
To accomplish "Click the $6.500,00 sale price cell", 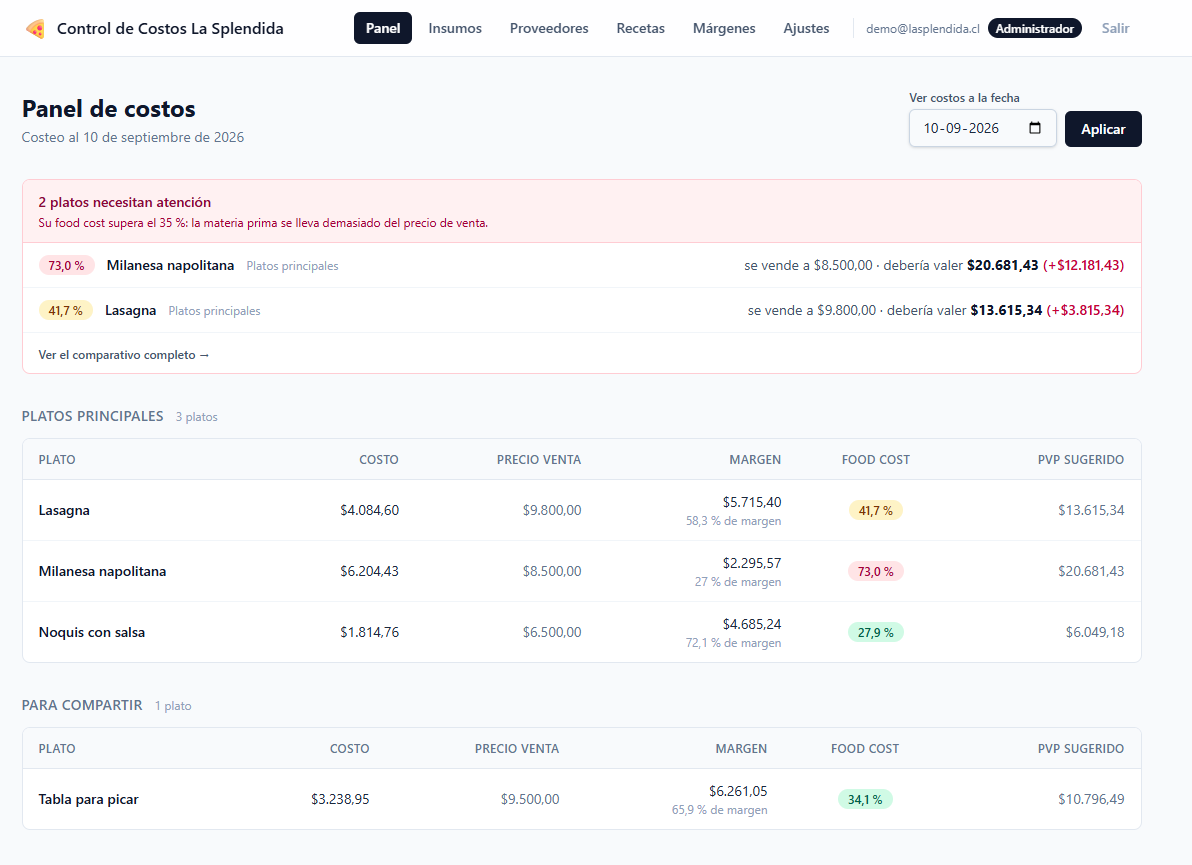I will tap(552, 632).
